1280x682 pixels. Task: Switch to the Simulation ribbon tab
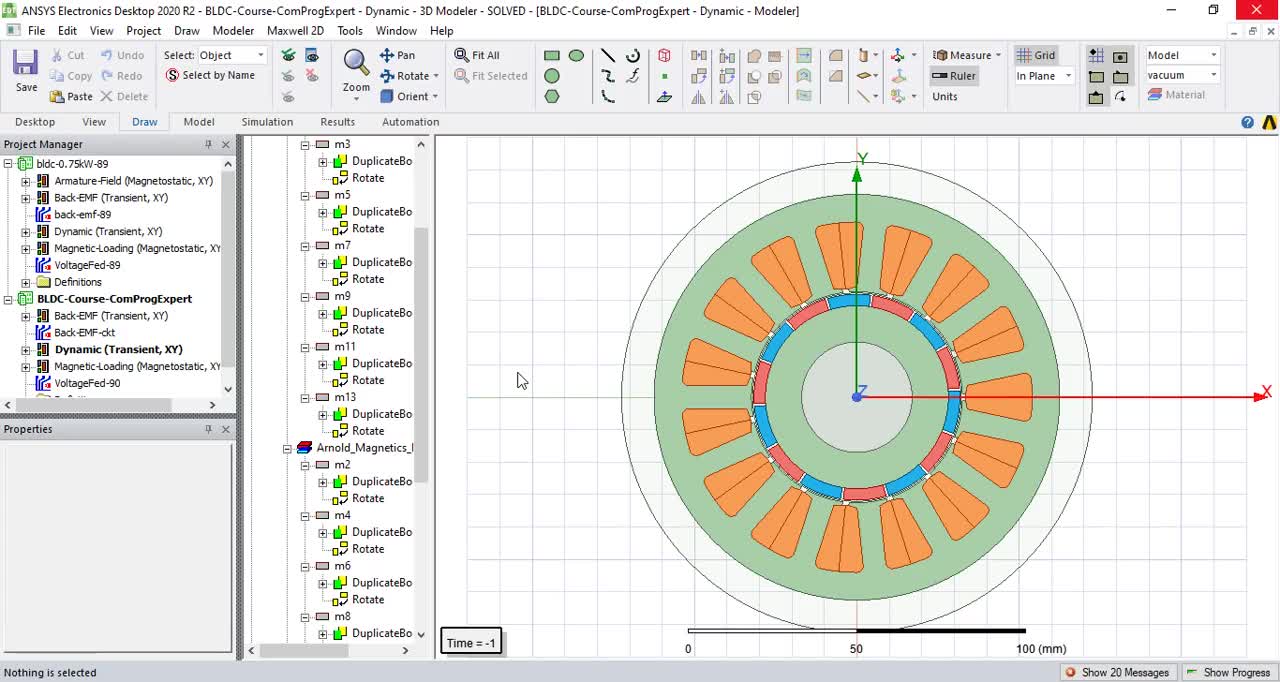pos(267,122)
